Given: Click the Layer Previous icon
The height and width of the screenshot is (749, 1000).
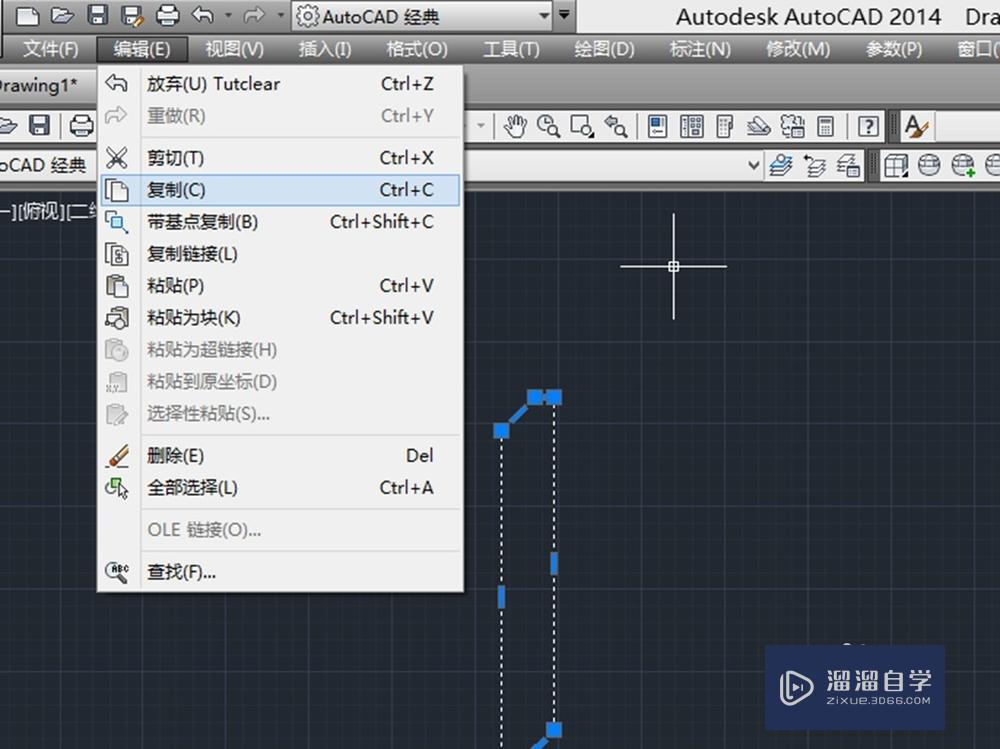Looking at the screenshot, I should click(814, 167).
